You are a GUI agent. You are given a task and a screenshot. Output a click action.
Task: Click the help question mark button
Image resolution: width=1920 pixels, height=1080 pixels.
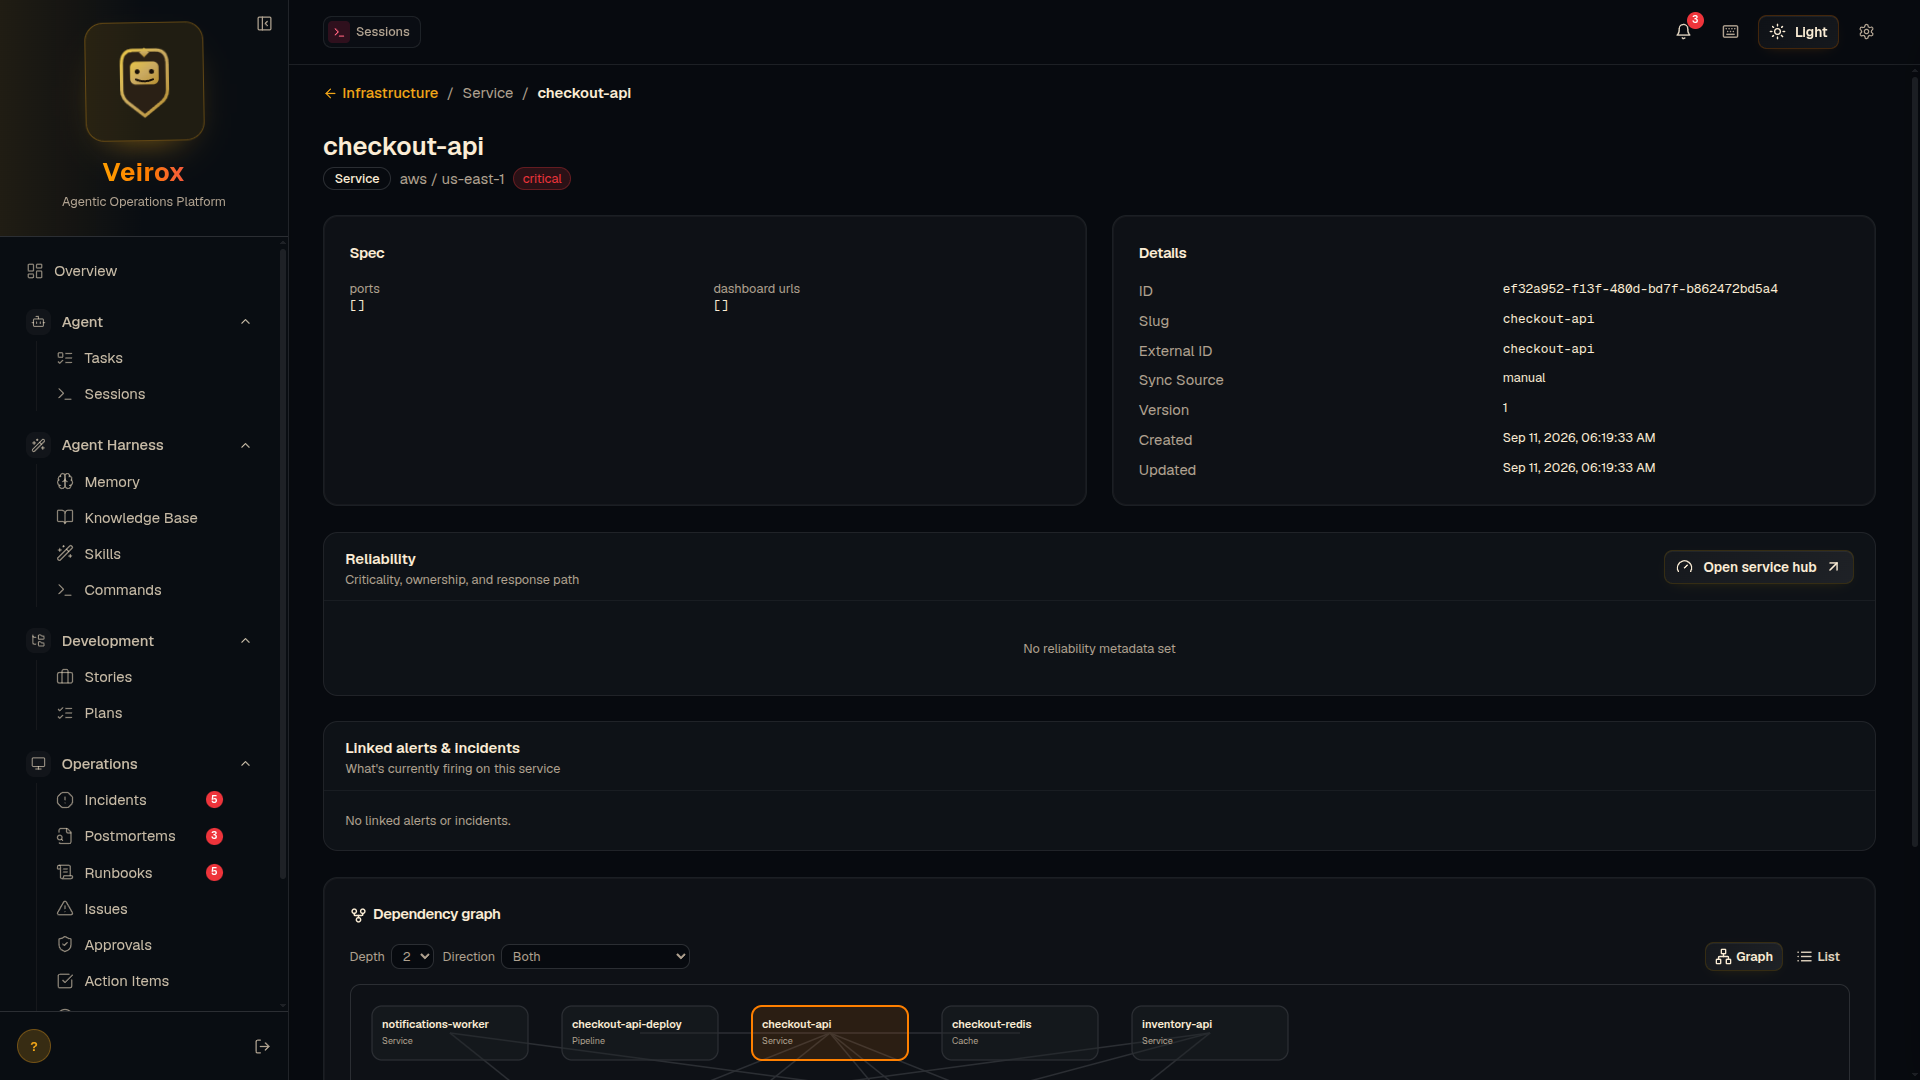(x=34, y=1046)
